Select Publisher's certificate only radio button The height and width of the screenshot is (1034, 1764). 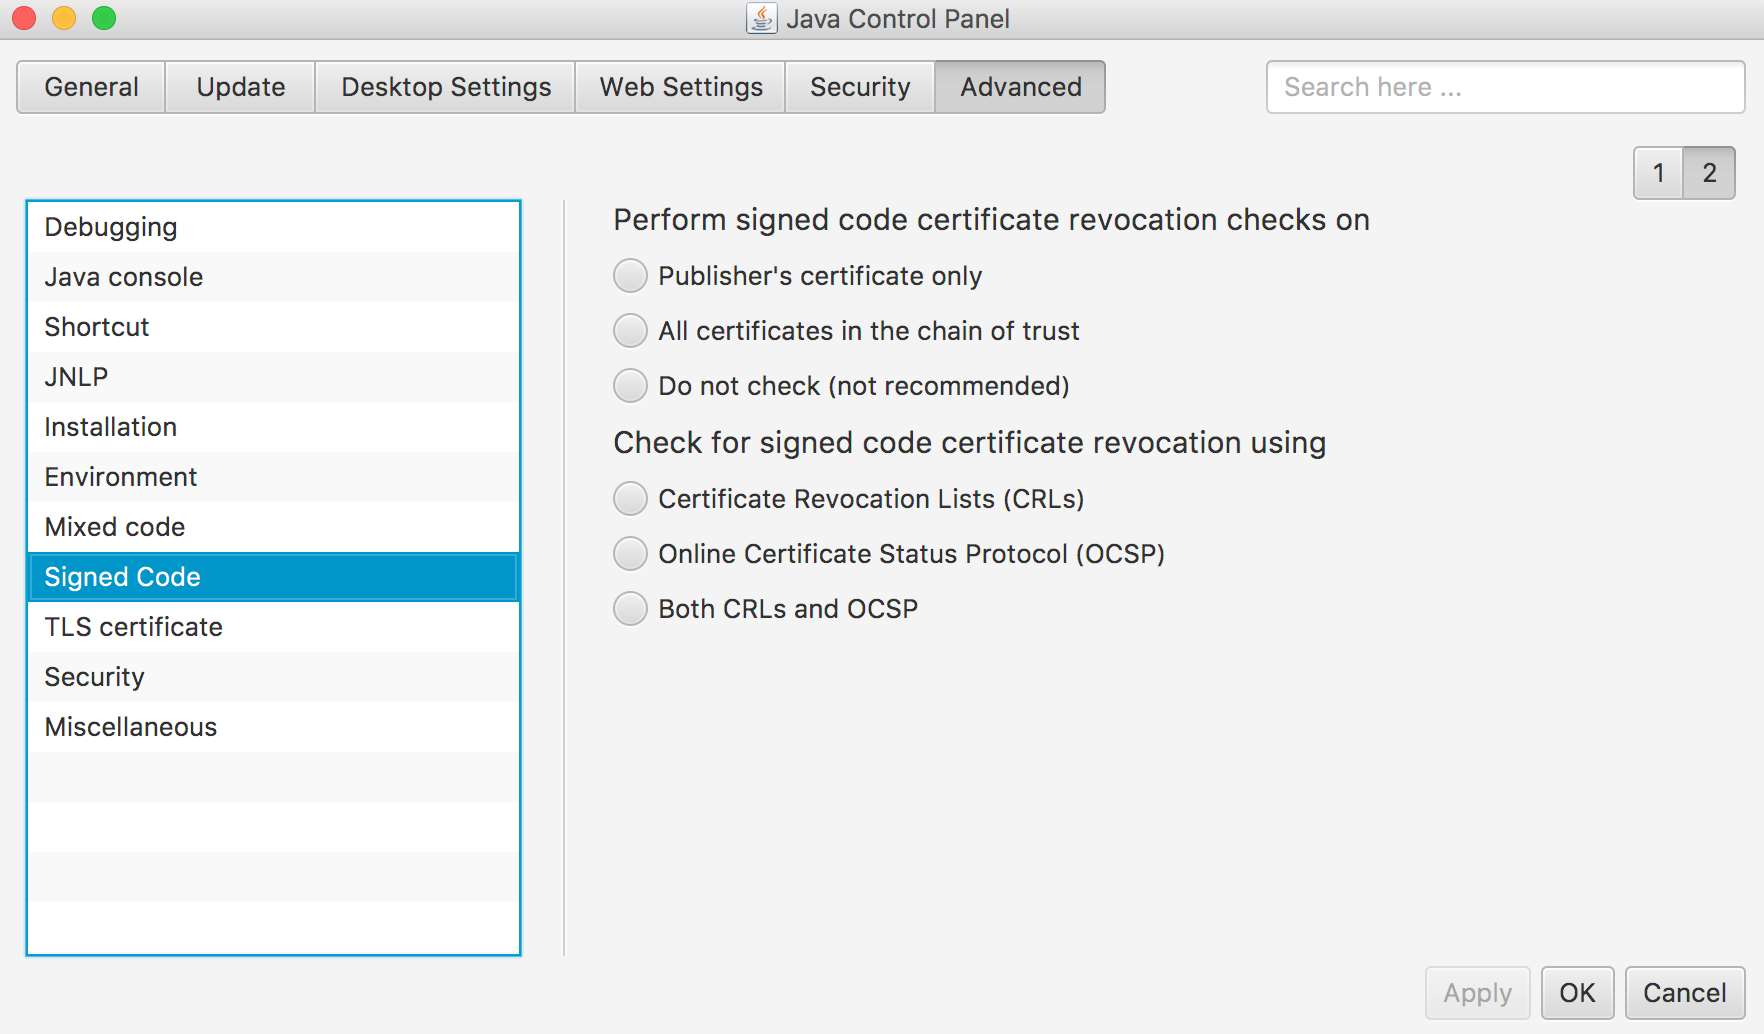click(x=630, y=276)
